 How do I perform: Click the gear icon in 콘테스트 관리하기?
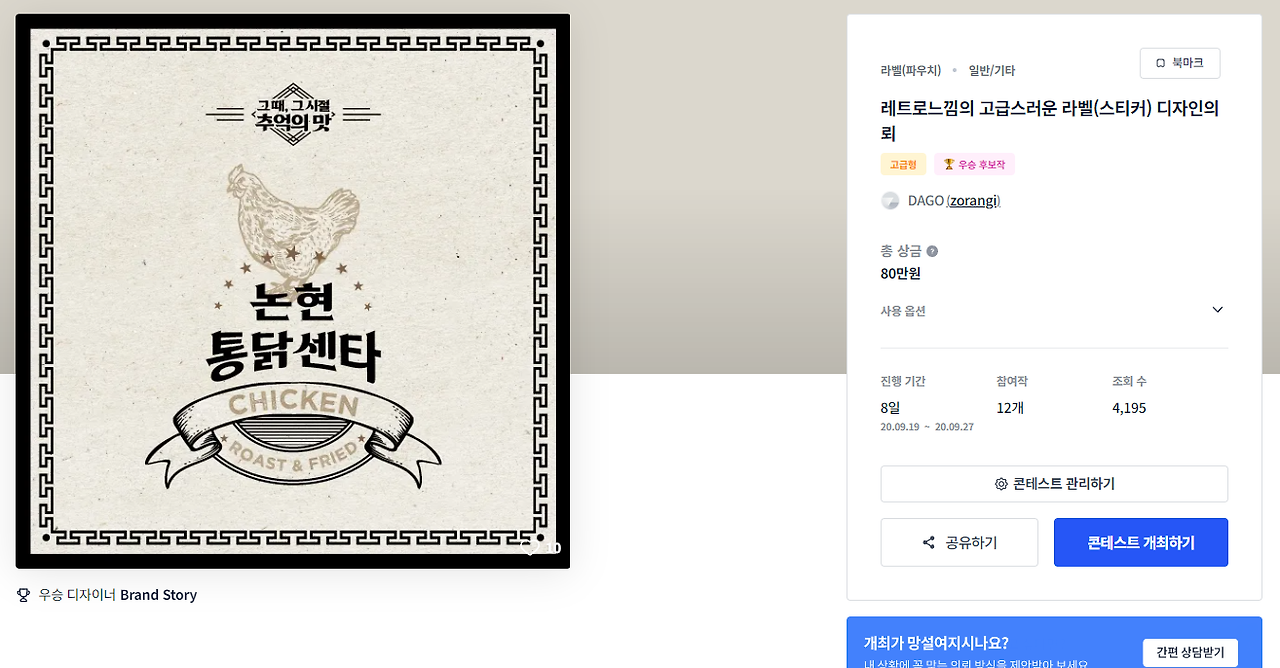1001,484
